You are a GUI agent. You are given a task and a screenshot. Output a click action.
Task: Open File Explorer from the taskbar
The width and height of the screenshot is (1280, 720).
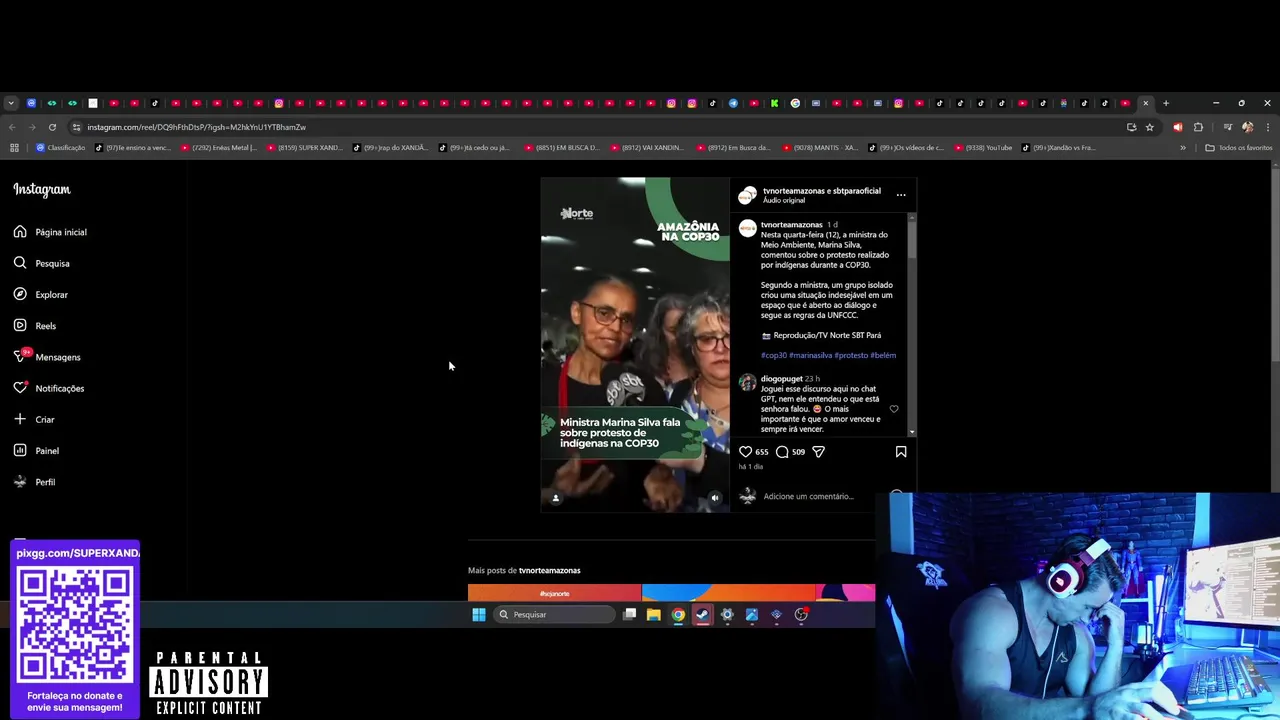pyautogui.click(x=653, y=615)
